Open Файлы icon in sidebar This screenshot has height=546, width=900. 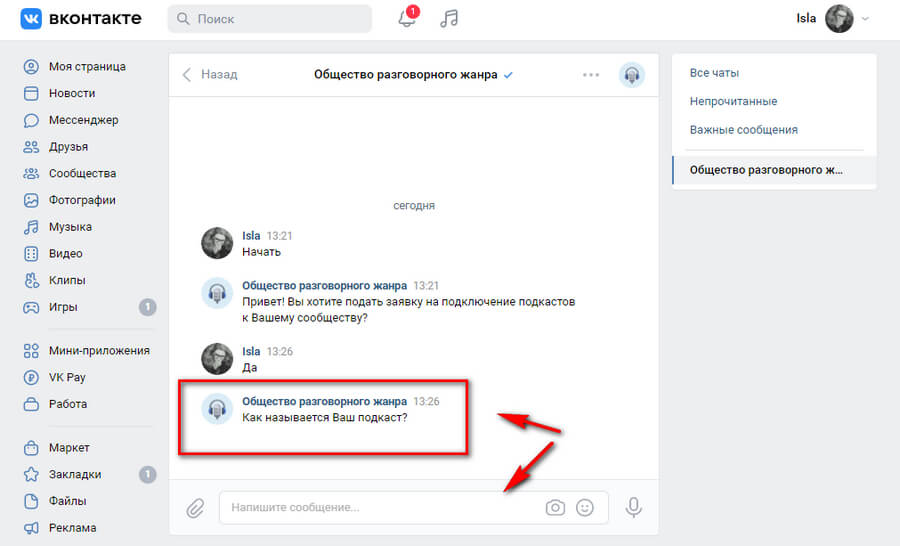point(31,501)
